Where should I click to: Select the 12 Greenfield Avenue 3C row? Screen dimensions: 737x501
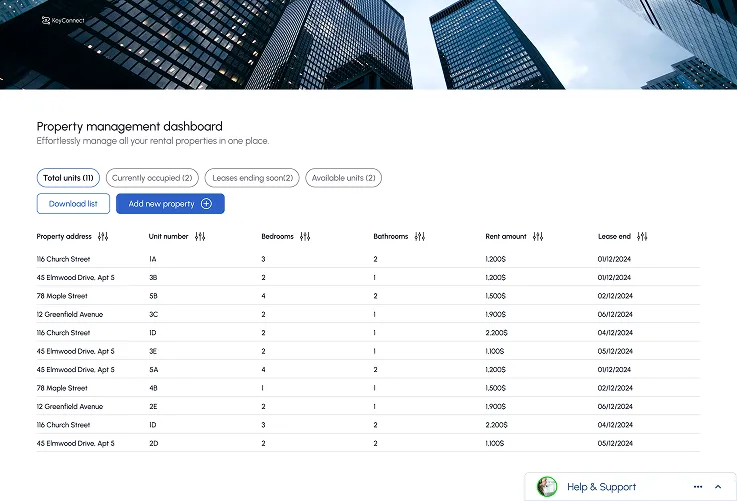coord(367,314)
